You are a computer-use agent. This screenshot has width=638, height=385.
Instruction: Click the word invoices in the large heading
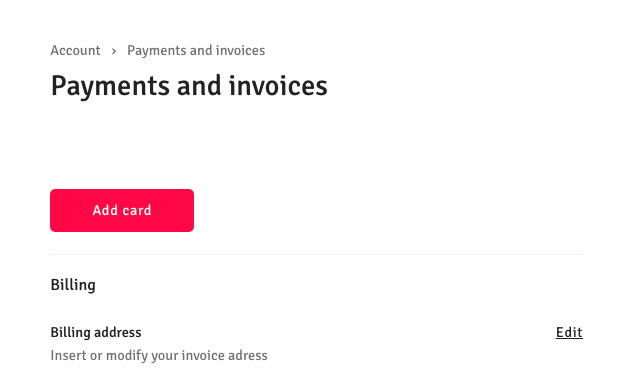point(278,86)
